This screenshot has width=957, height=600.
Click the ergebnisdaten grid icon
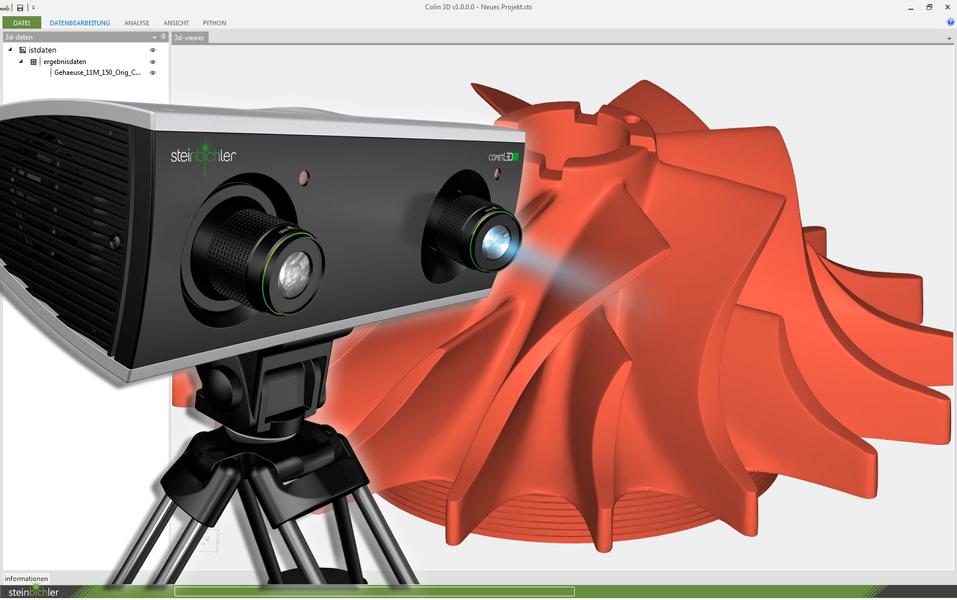[34, 62]
